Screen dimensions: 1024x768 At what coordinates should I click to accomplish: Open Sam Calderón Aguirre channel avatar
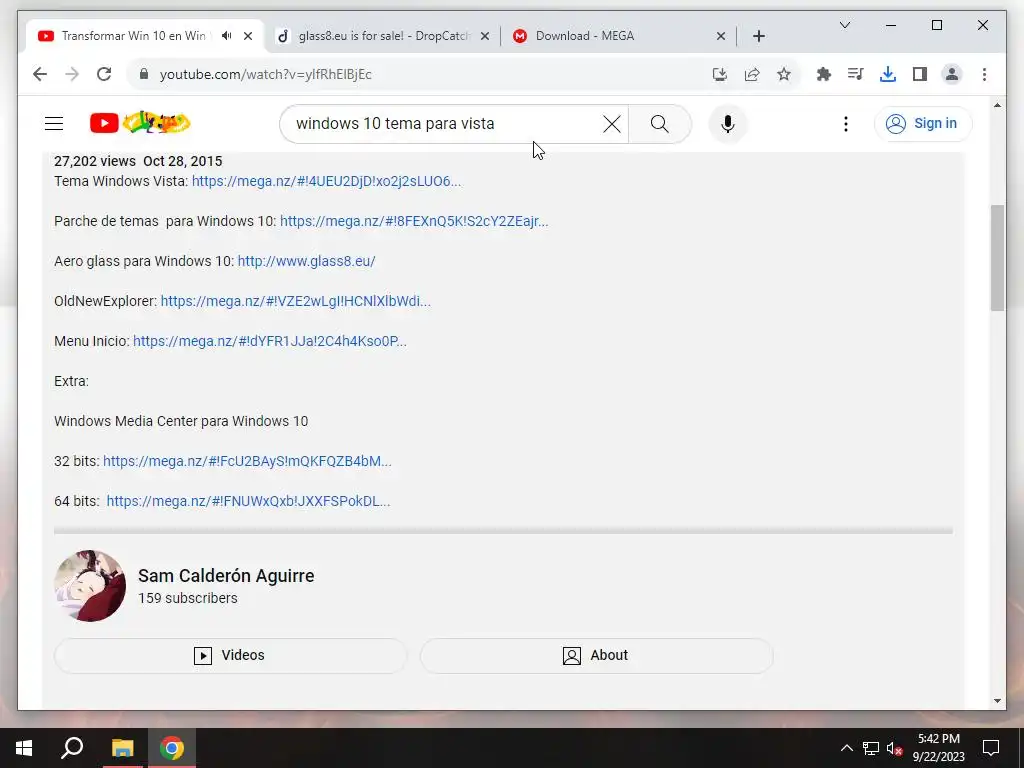click(x=90, y=586)
